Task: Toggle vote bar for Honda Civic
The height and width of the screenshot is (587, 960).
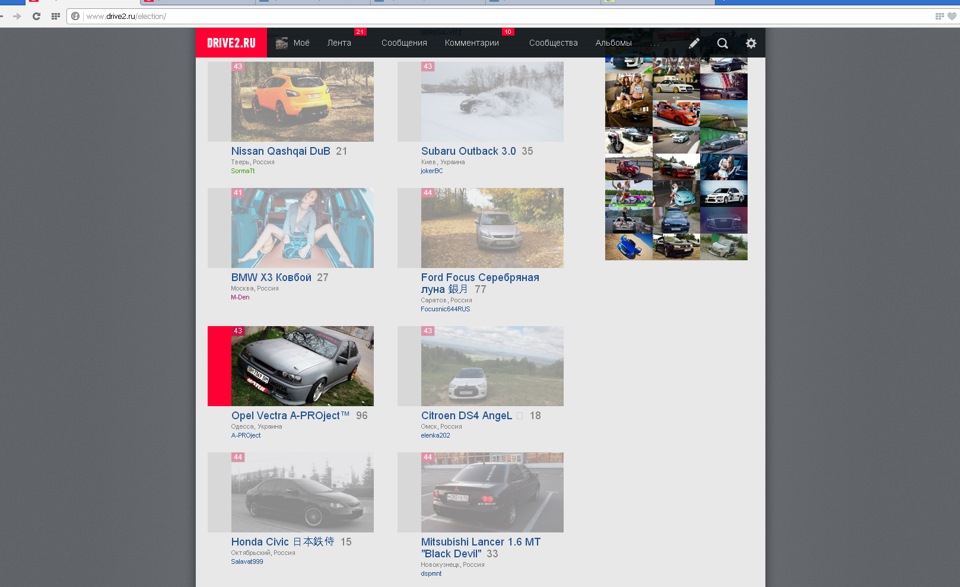Action: 219,492
